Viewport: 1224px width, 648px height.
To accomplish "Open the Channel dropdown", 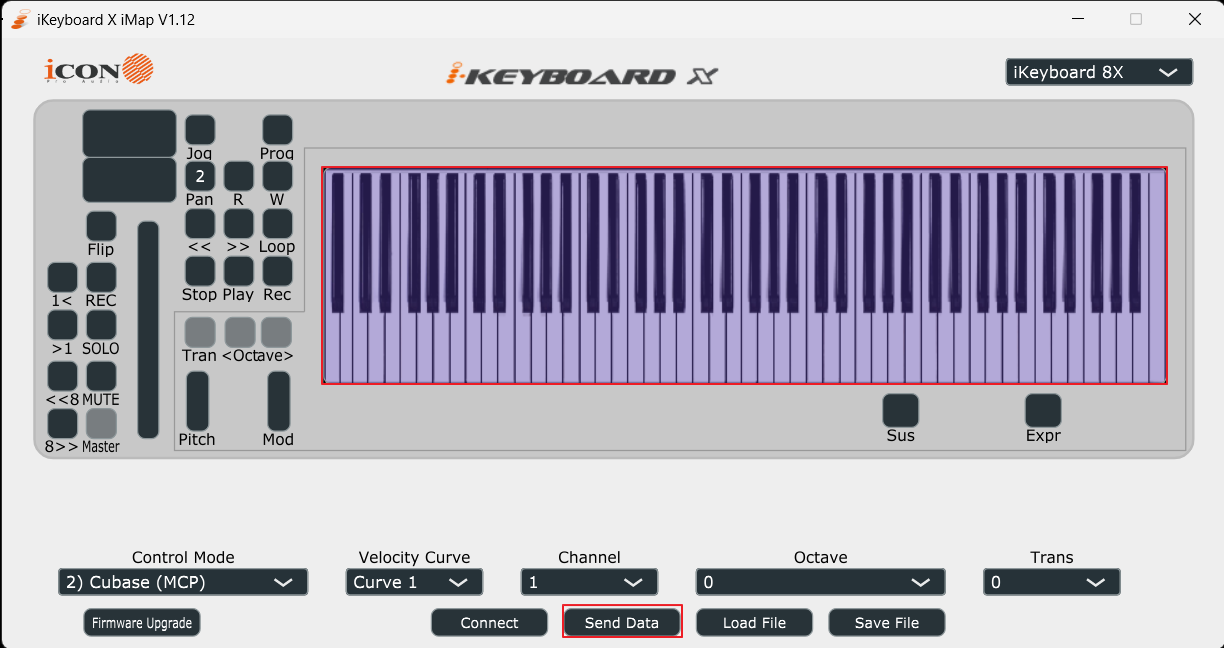I will pyautogui.click(x=589, y=582).
